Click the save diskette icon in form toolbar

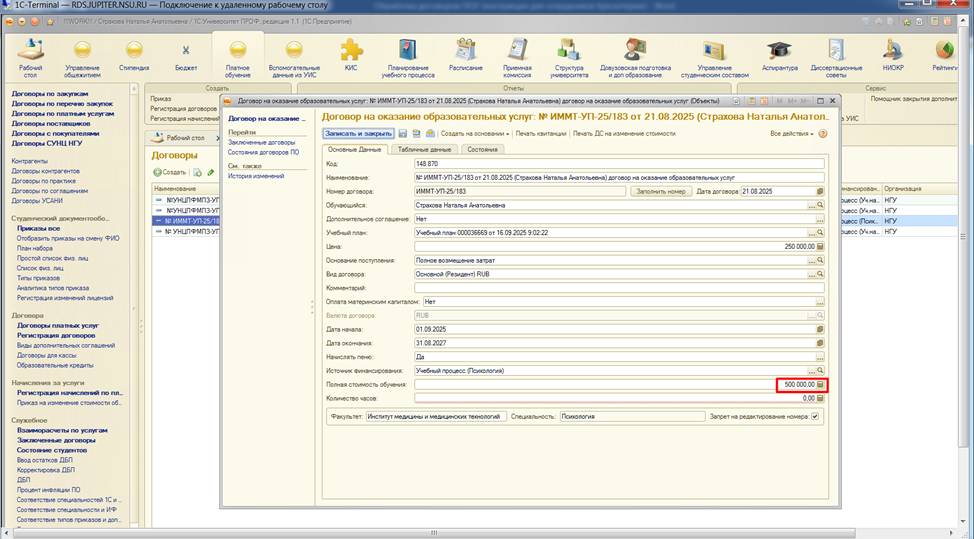click(x=402, y=133)
